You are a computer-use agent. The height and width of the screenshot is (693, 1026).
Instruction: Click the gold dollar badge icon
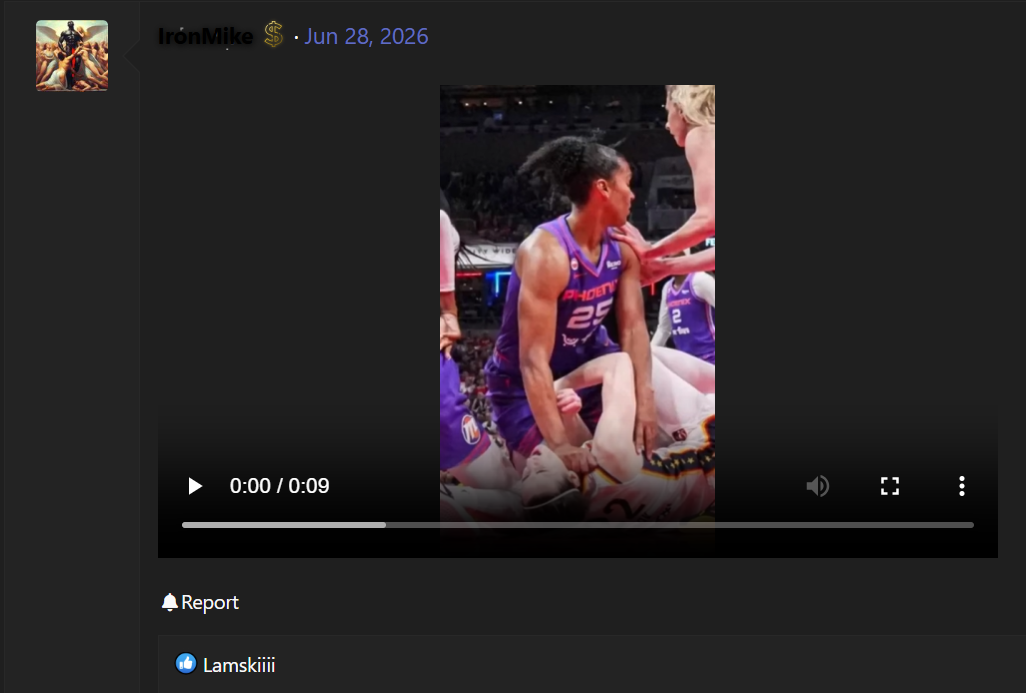pyautogui.click(x=274, y=35)
